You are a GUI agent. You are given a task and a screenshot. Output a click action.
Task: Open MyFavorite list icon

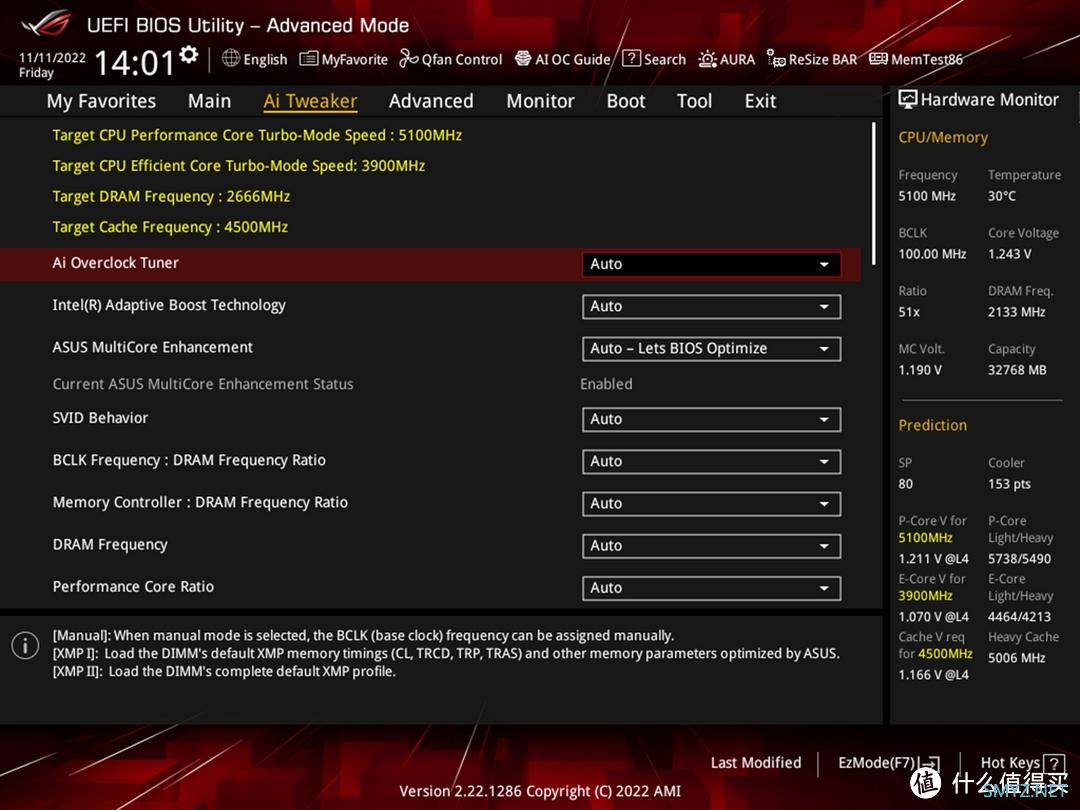pos(309,59)
